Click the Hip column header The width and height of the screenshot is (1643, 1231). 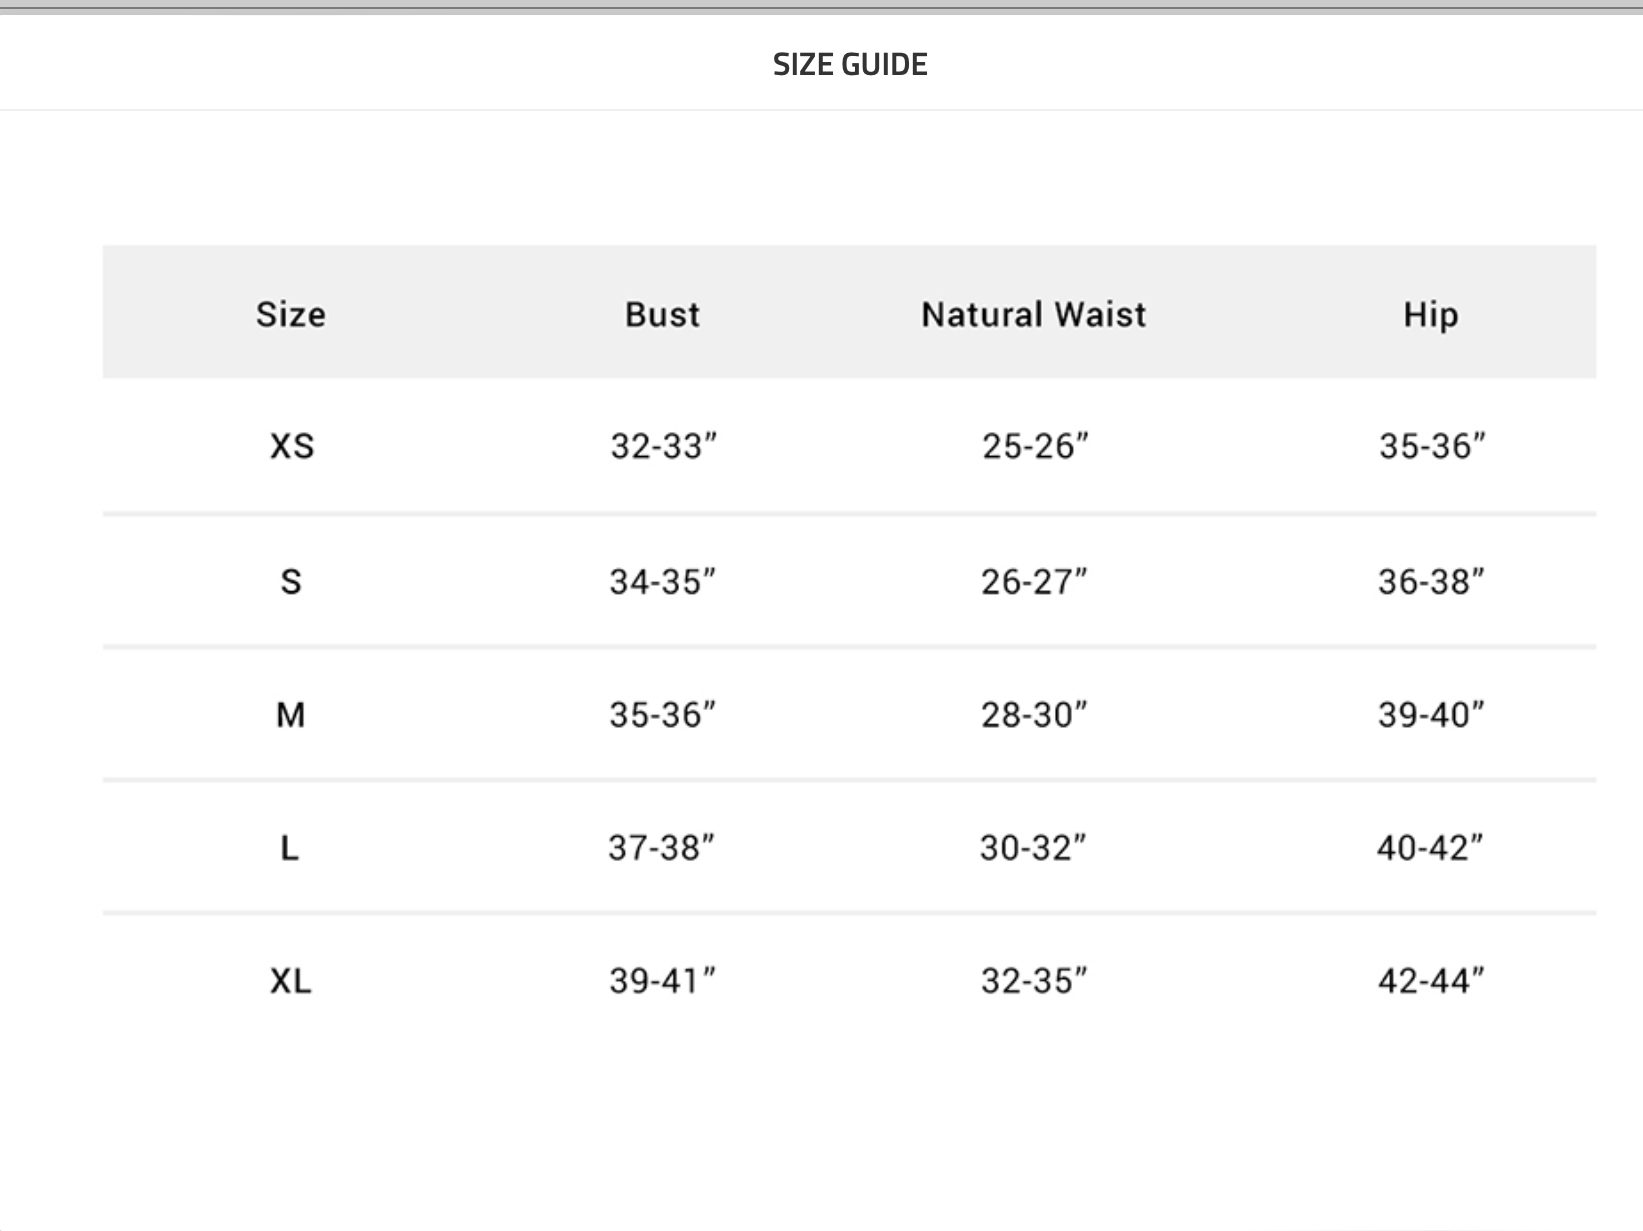click(1430, 315)
